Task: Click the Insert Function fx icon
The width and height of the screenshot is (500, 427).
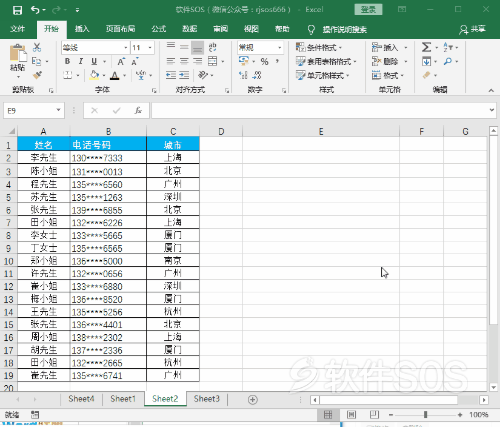Action: point(138,111)
